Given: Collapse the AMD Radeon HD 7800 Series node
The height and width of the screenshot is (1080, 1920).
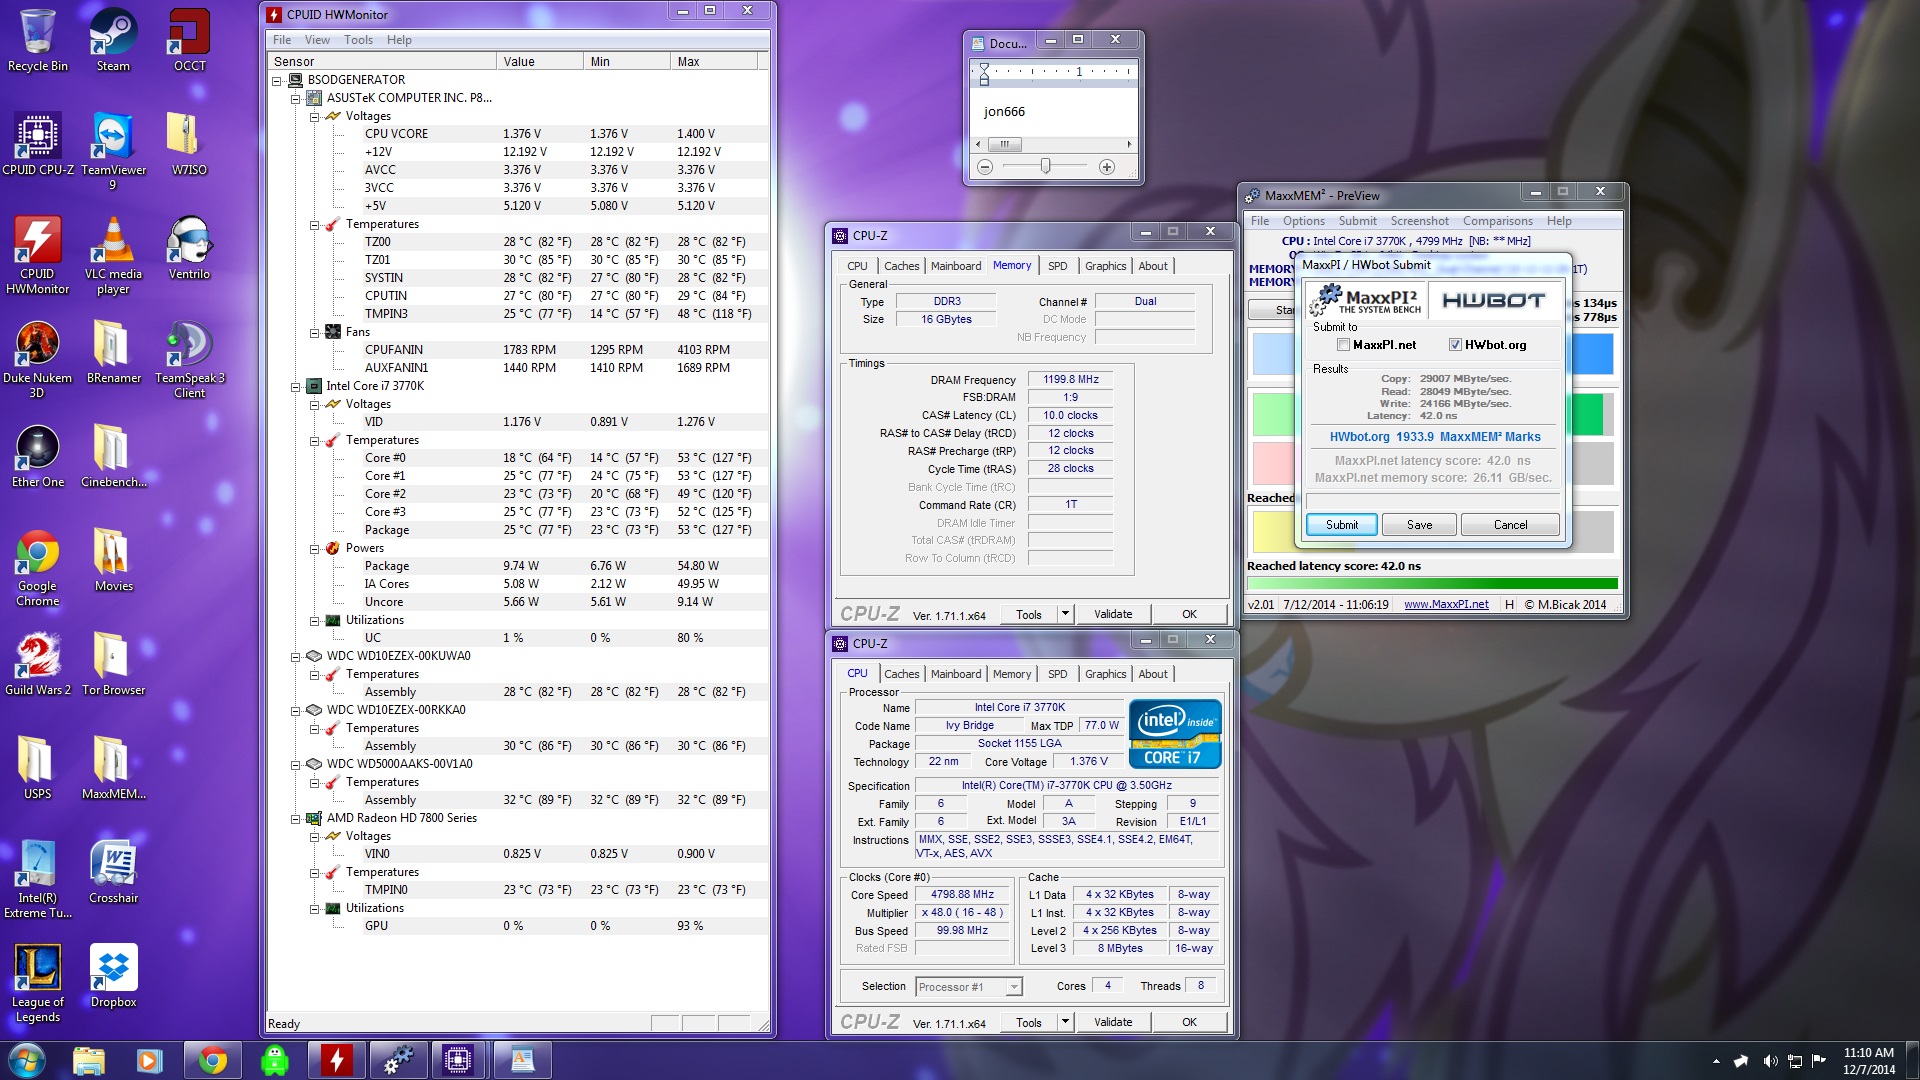Looking at the screenshot, I should pos(295,818).
